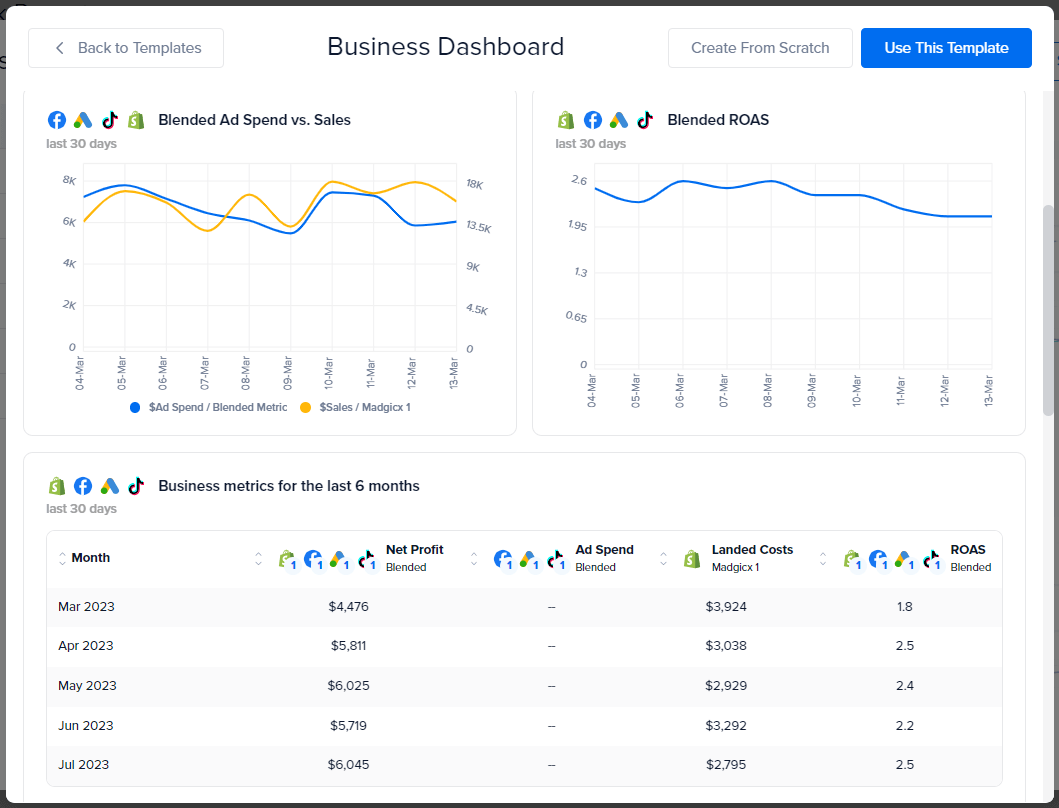Click the Facebook icon on Blended Ad Spend widget
This screenshot has width=1059, height=808.
coord(57,119)
